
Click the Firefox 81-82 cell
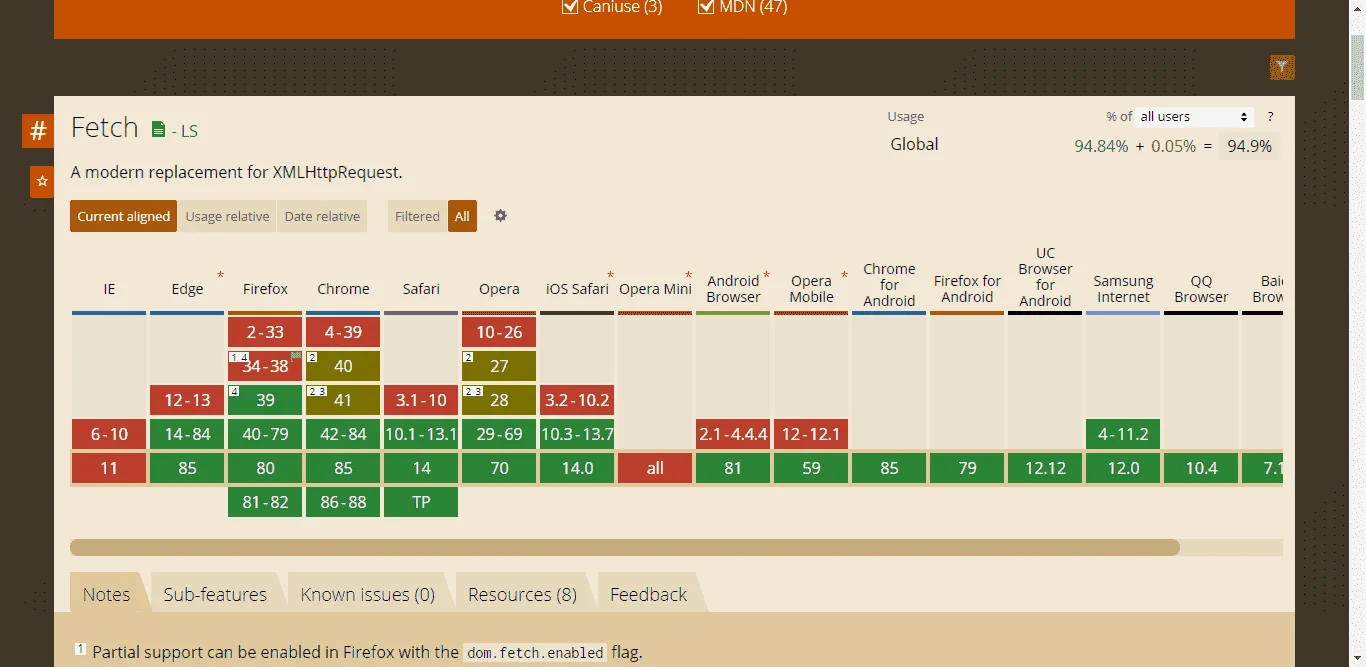click(x=265, y=502)
